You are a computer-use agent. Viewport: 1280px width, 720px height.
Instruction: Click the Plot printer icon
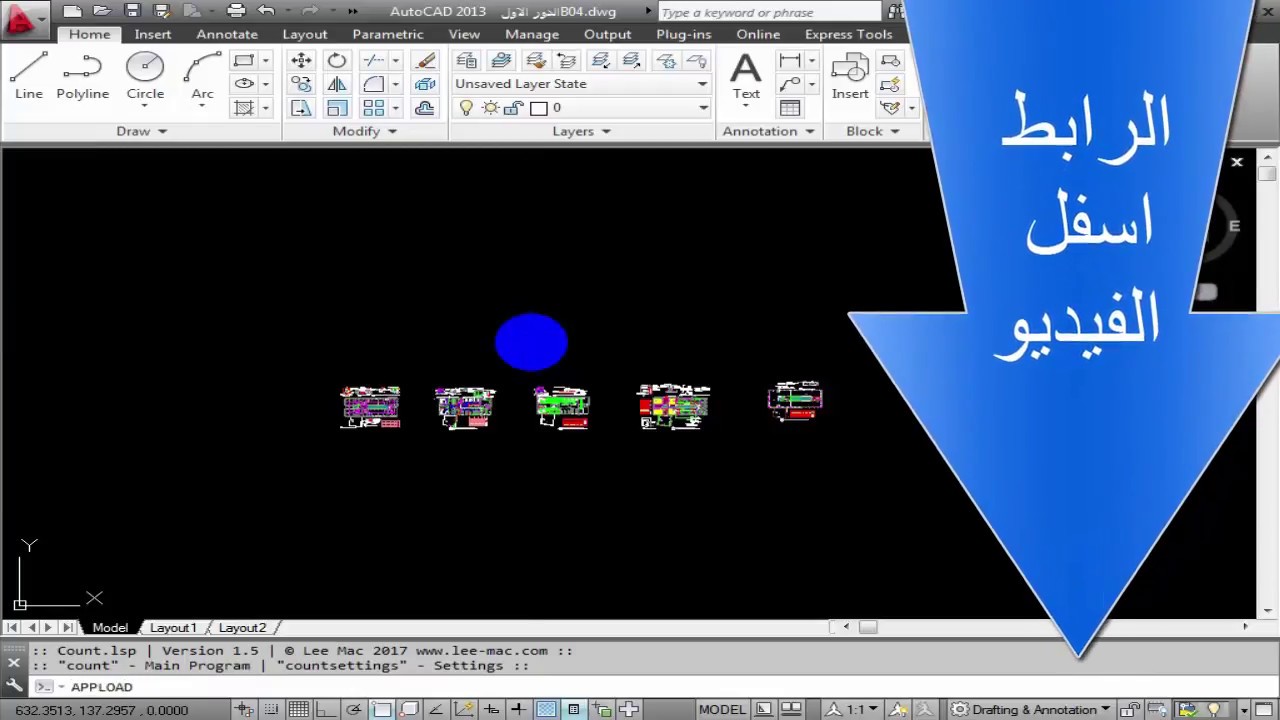click(236, 11)
